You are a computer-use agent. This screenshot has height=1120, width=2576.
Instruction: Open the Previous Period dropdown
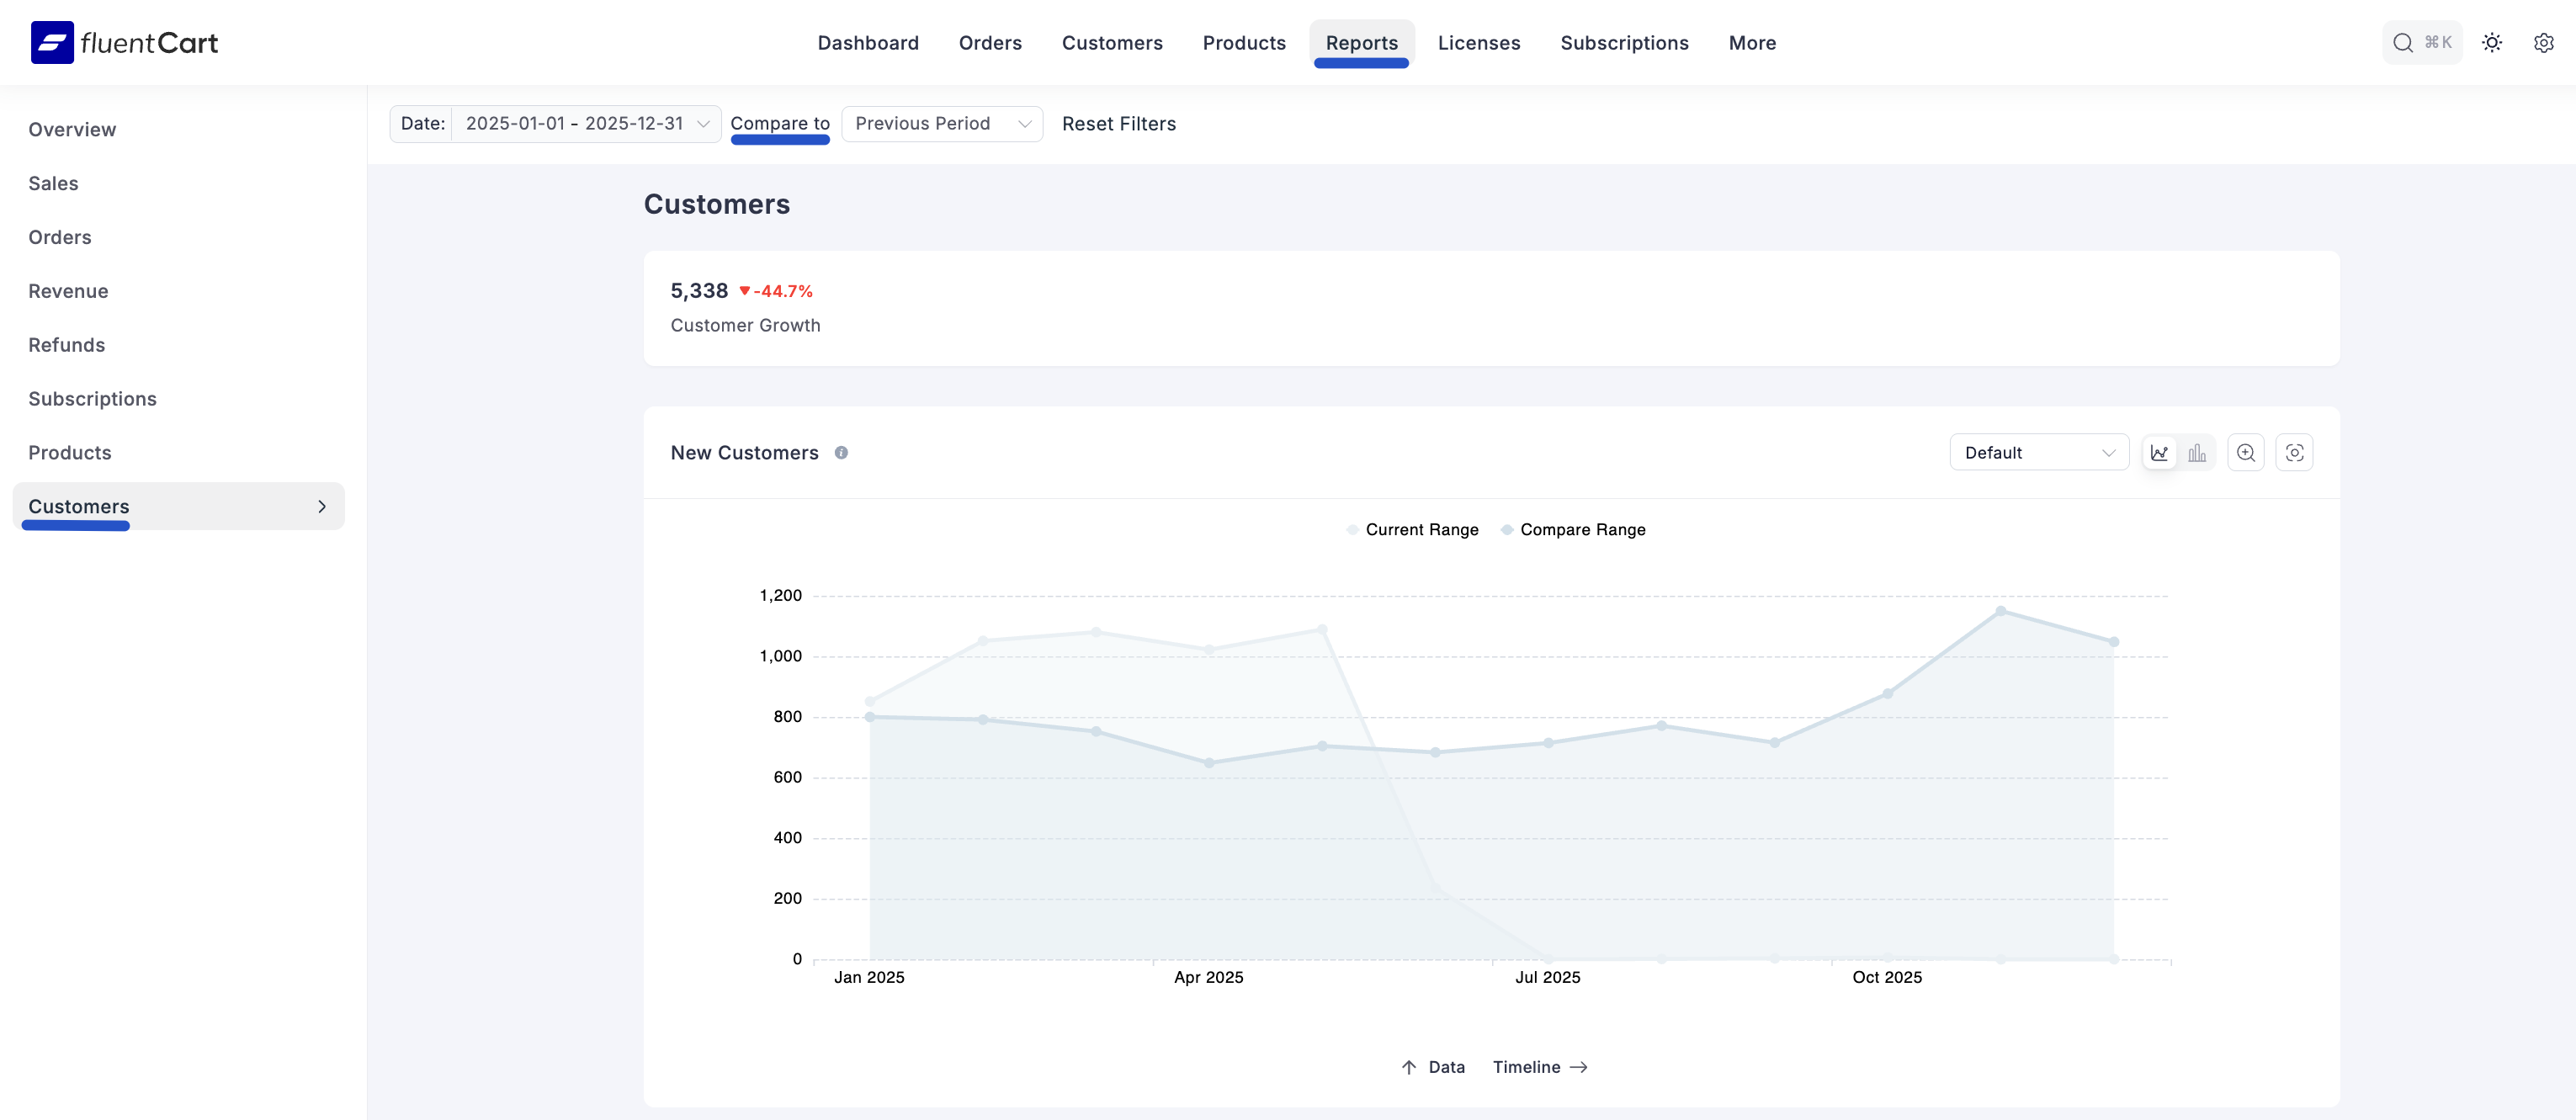point(942,123)
